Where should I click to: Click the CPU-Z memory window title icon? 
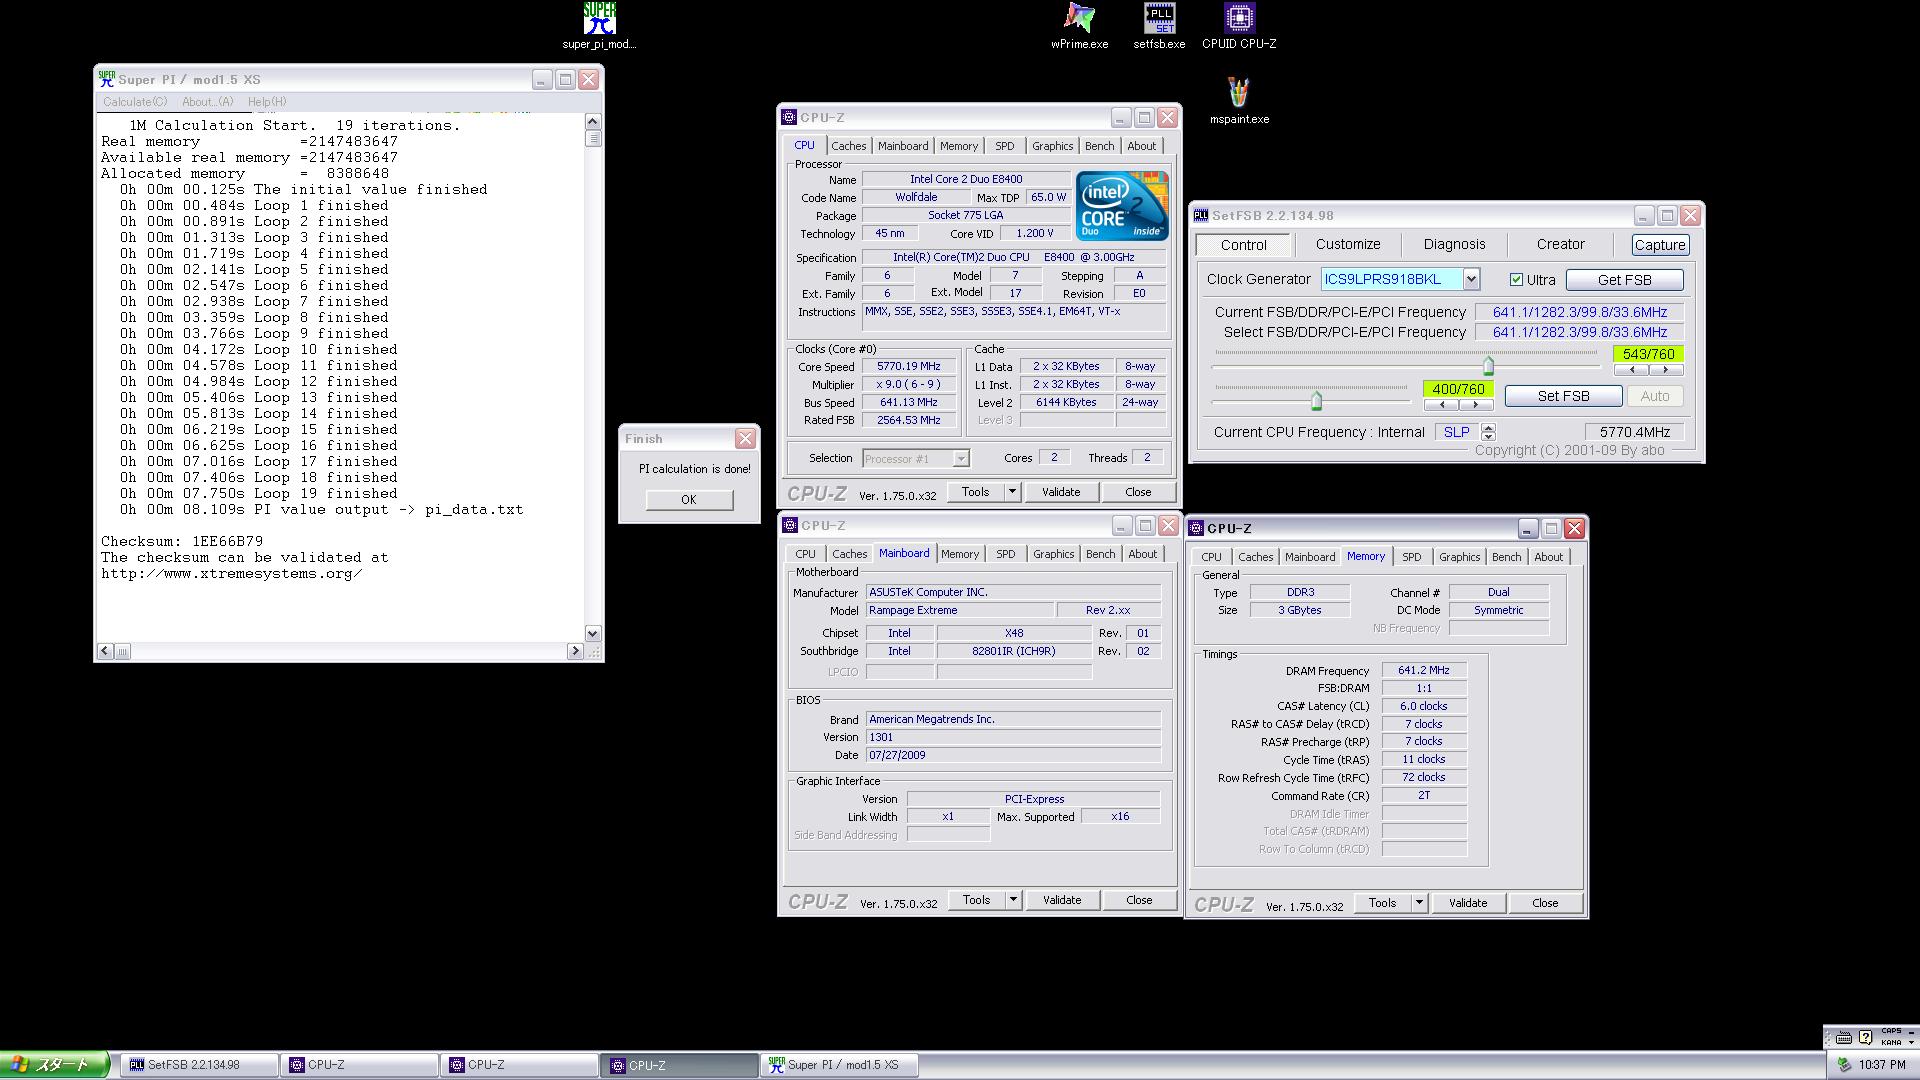pyautogui.click(x=1196, y=528)
